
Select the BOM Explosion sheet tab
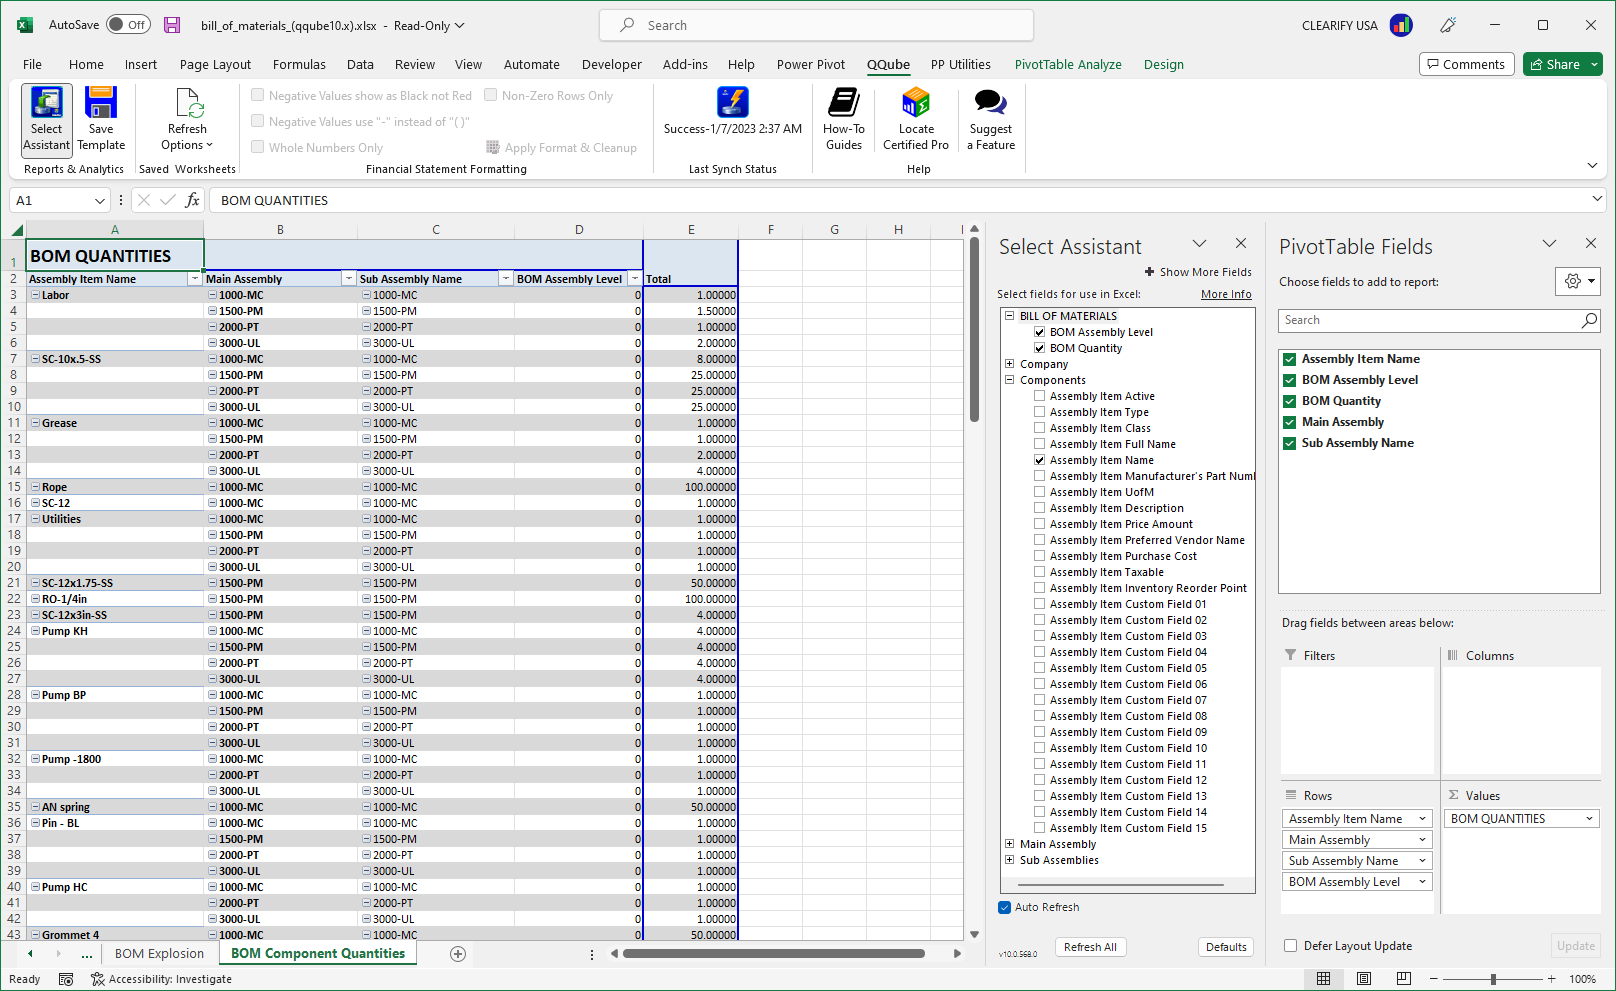pyautogui.click(x=158, y=953)
